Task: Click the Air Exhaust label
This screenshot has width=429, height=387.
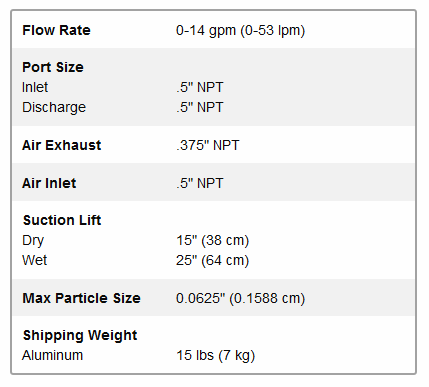Action: pyautogui.click(x=62, y=145)
